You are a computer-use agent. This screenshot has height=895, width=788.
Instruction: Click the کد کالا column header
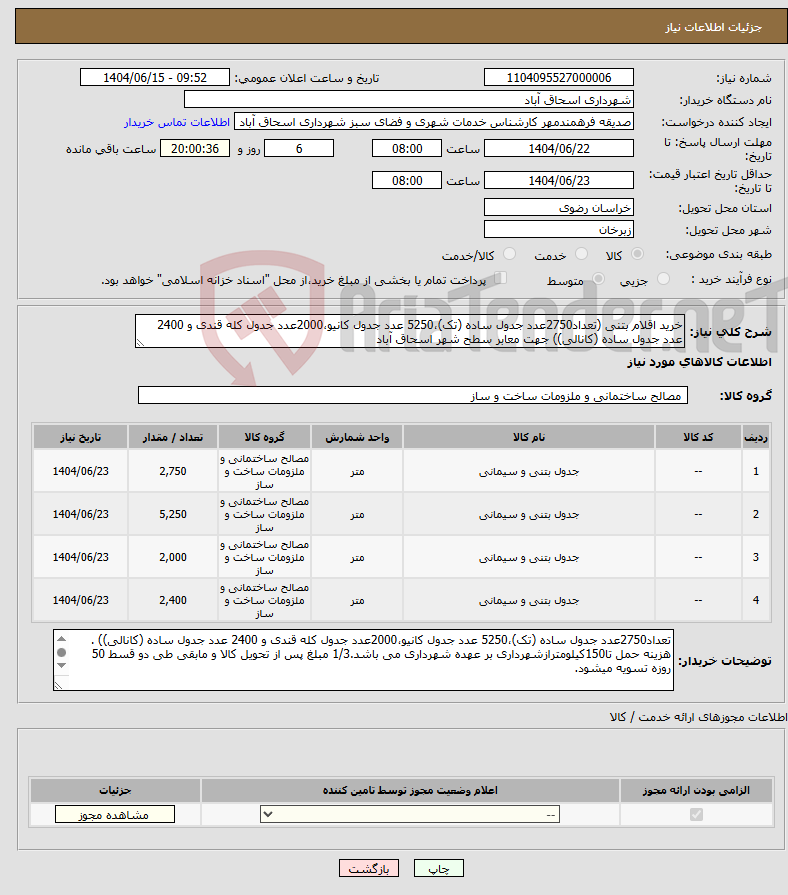coord(698,437)
